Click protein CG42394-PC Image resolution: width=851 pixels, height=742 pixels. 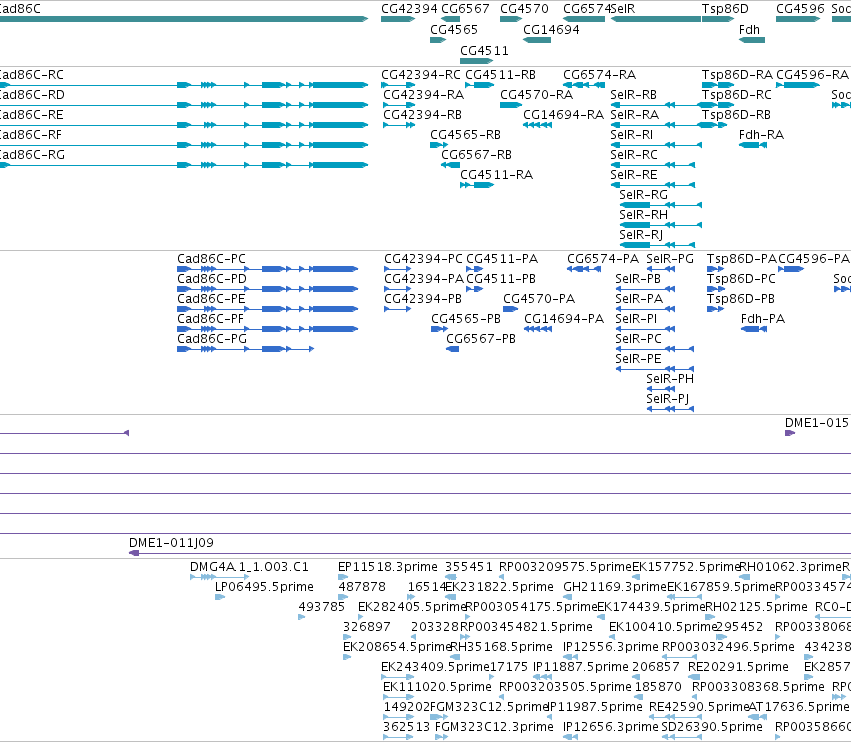[x=423, y=259]
